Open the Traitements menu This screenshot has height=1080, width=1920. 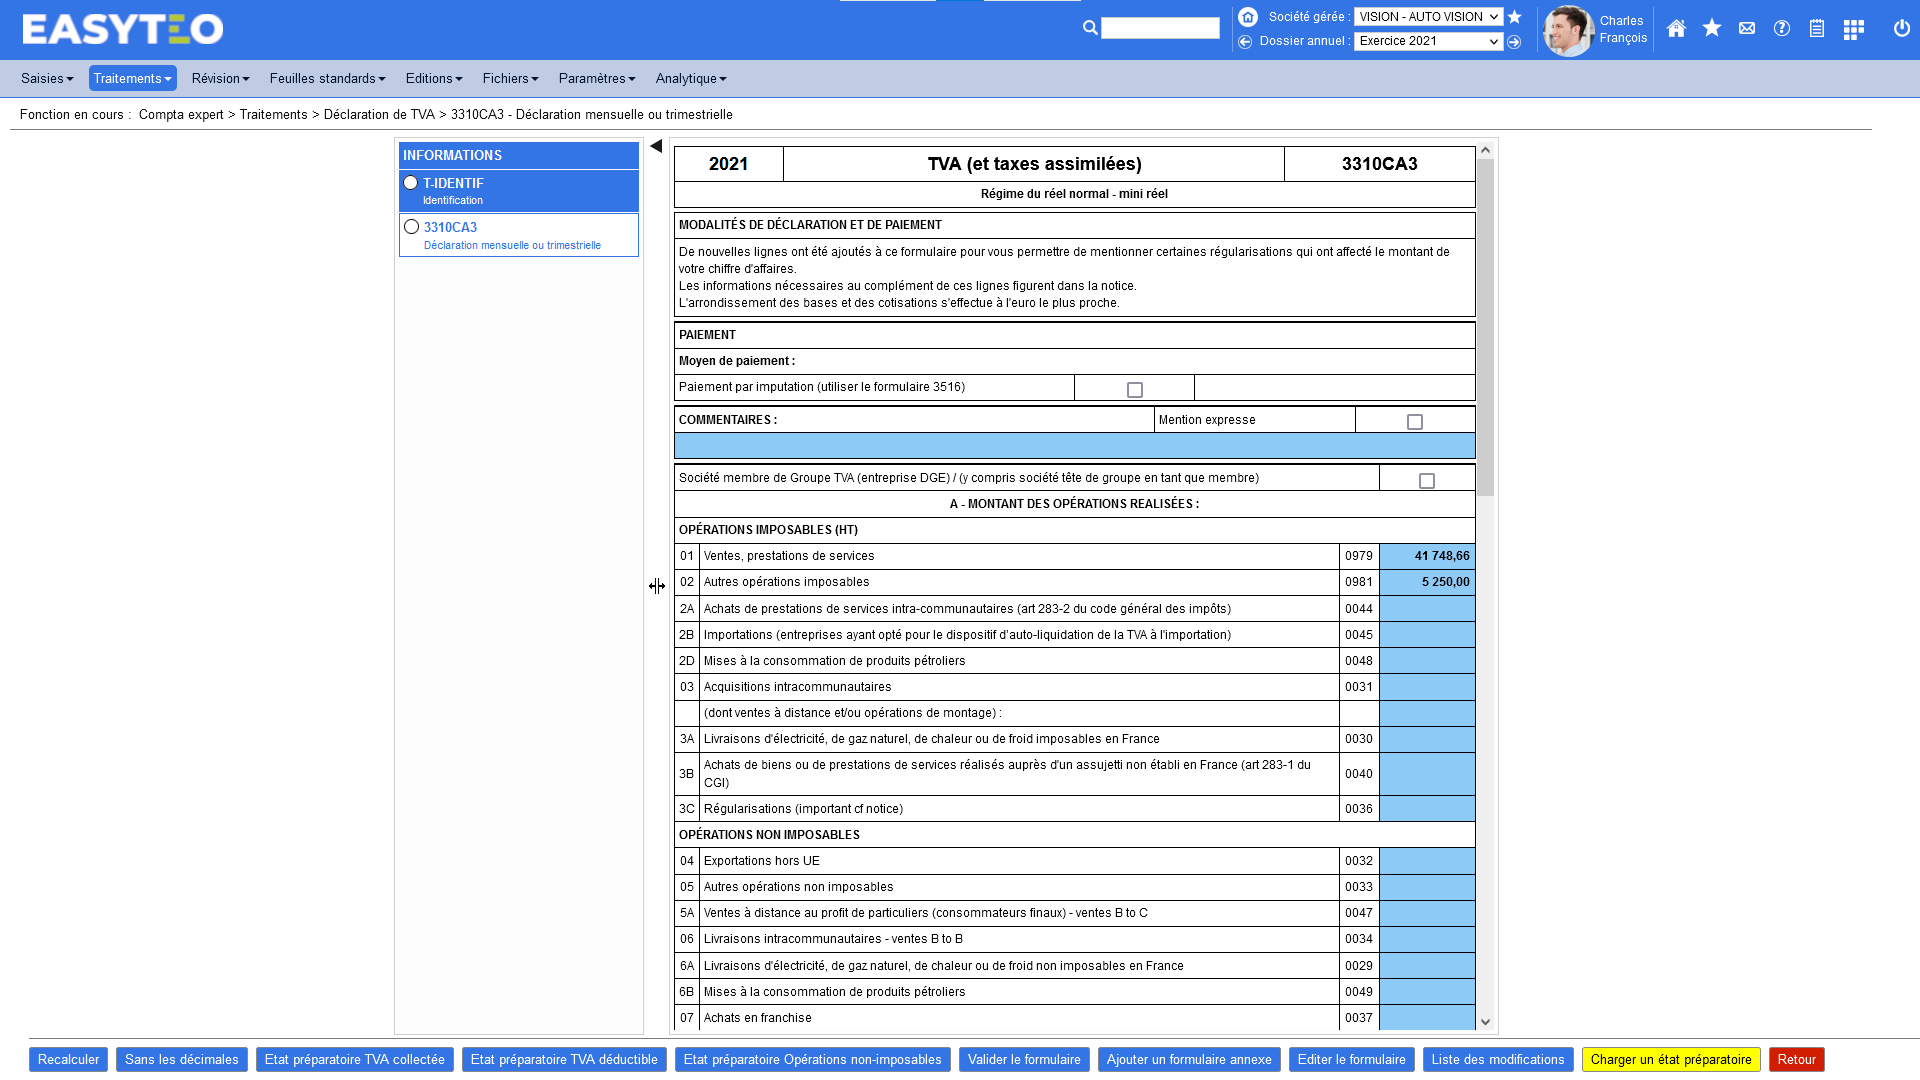132,78
